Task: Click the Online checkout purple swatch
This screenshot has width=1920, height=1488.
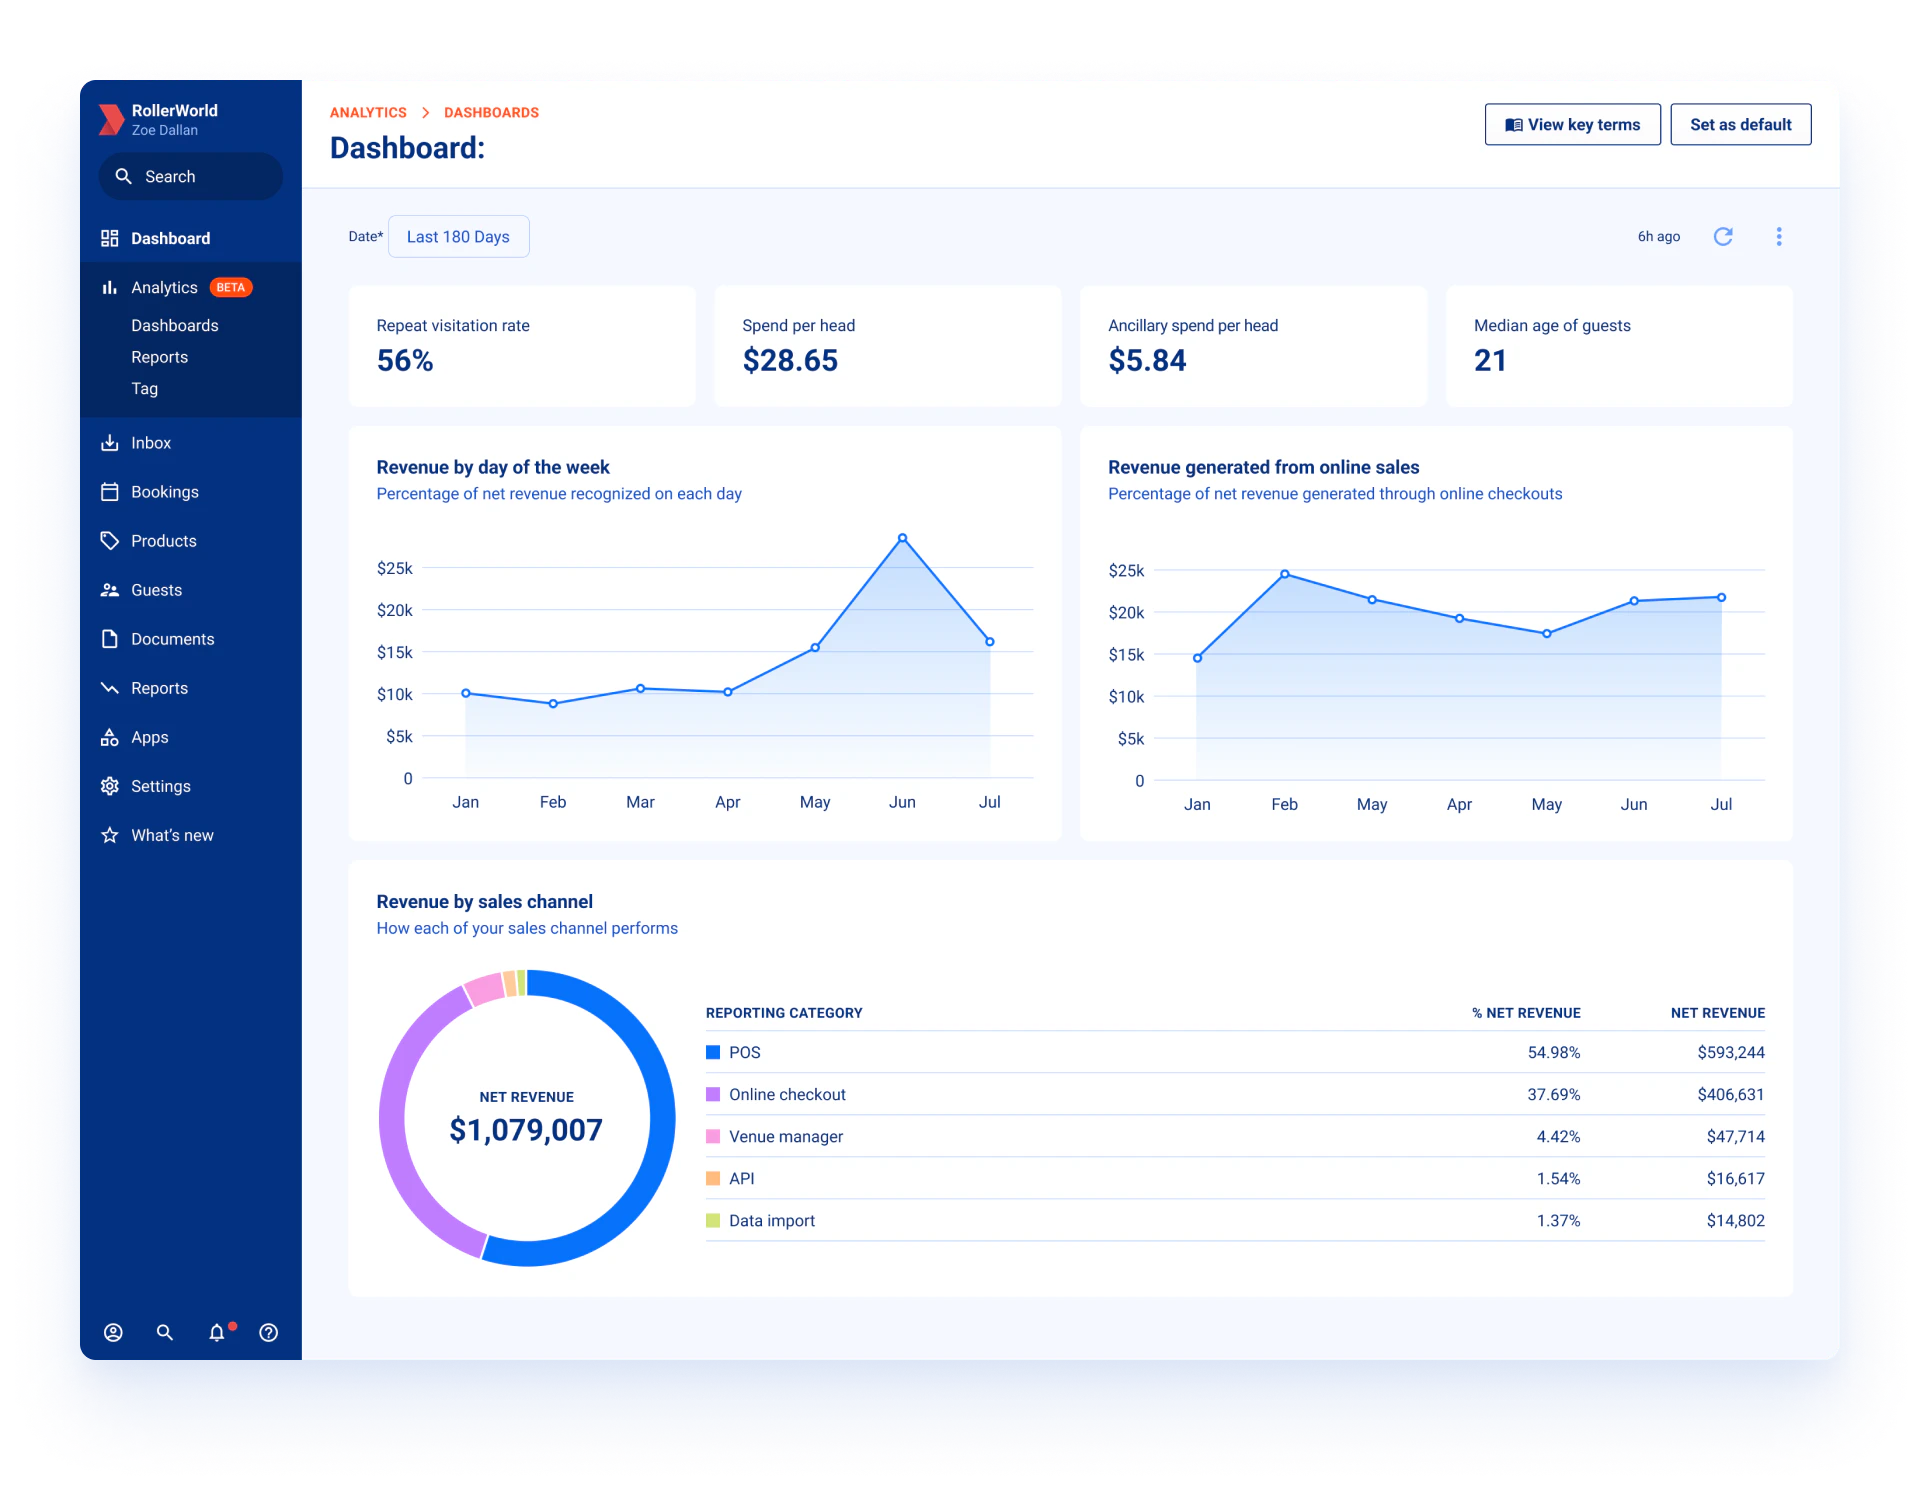Action: [x=713, y=1095]
